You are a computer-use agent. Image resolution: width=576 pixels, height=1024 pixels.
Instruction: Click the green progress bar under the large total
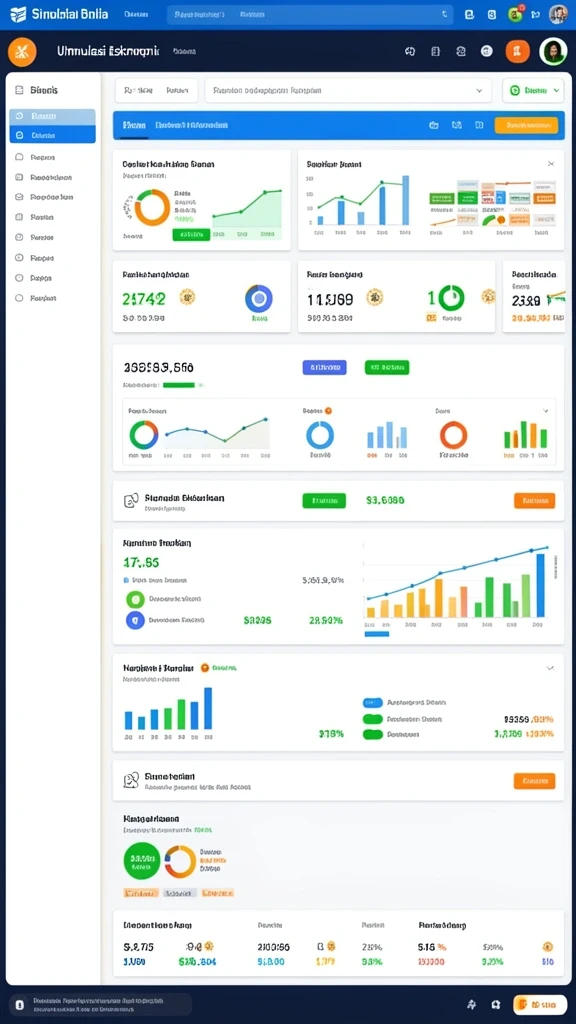pos(179,385)
